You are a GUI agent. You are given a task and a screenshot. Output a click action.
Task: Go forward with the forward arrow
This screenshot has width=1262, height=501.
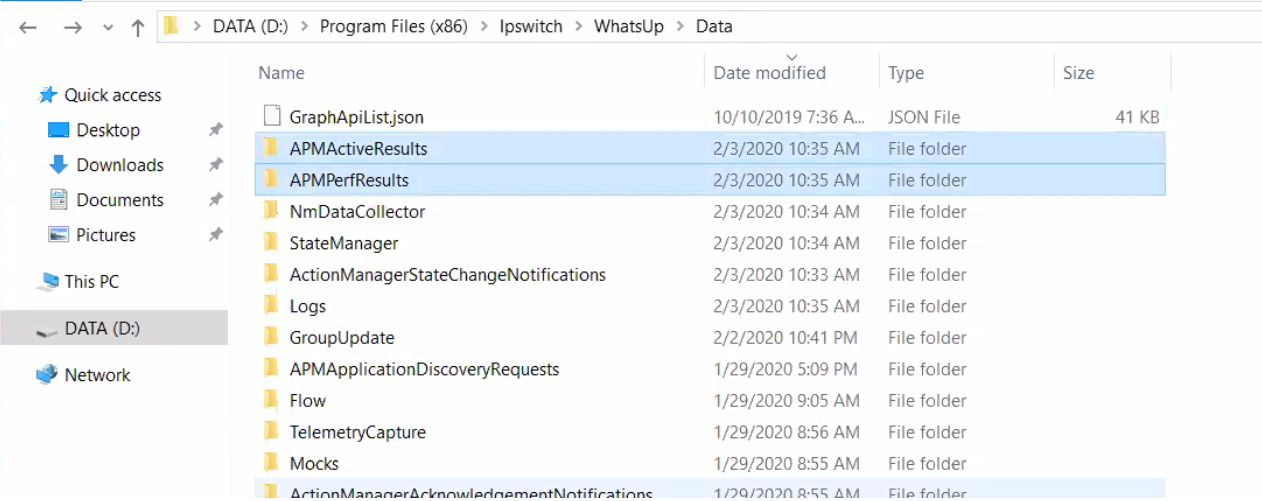[x=72, y=27]
